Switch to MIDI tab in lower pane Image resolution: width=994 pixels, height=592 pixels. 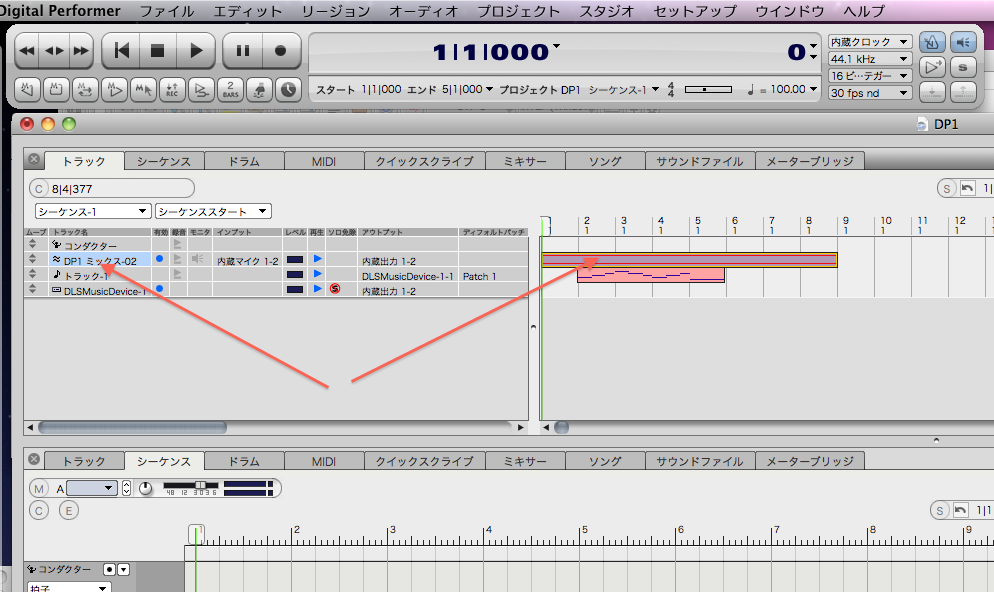(x=324, y=461)
